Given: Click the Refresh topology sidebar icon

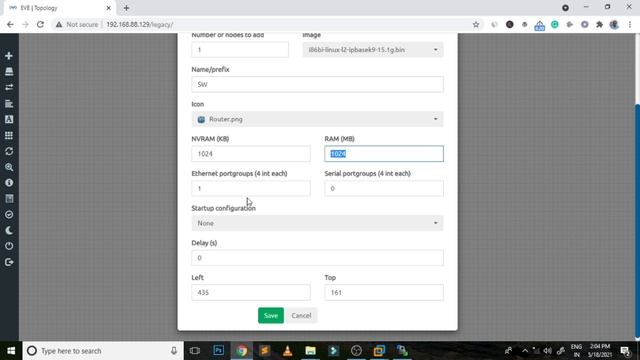Looking at the screenshot, I should [9, 151].
